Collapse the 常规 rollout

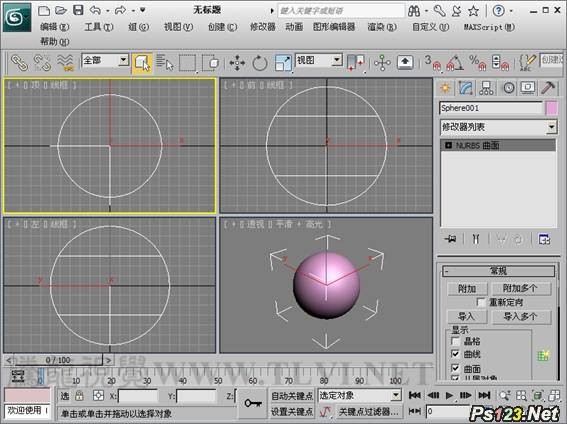498,271
